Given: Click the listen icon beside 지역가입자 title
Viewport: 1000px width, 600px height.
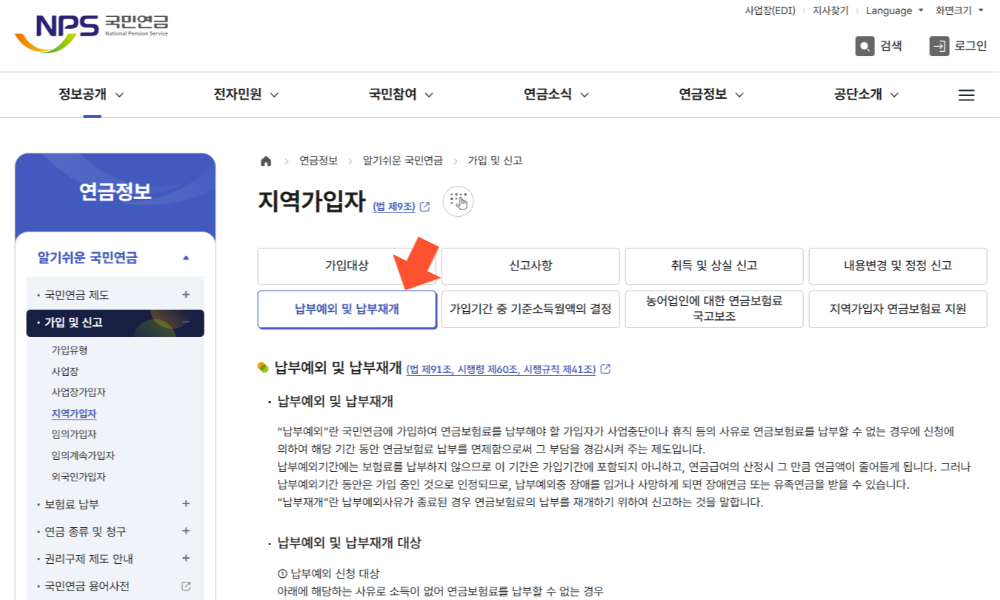Looking at the screenshot, I should [x=458, y=201].
